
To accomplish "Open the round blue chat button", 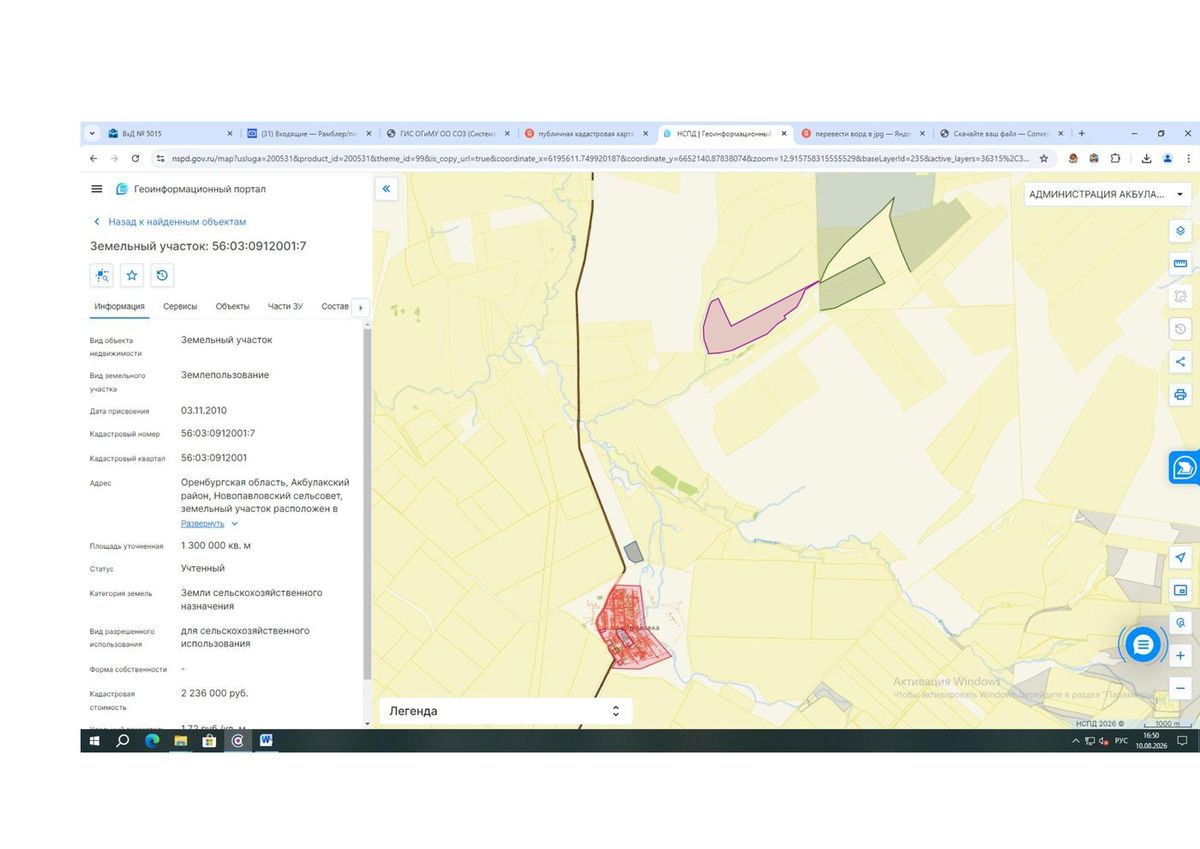I will coord(1142,644).
